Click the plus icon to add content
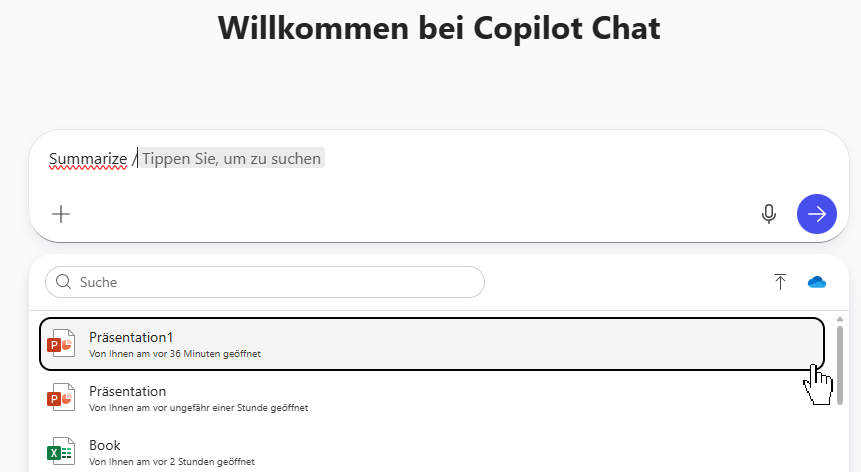 (61, 214)
